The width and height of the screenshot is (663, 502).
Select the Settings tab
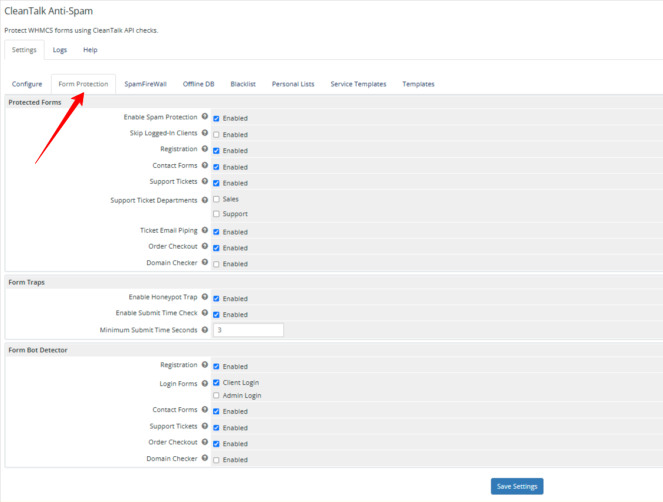(x=24, y=50)
